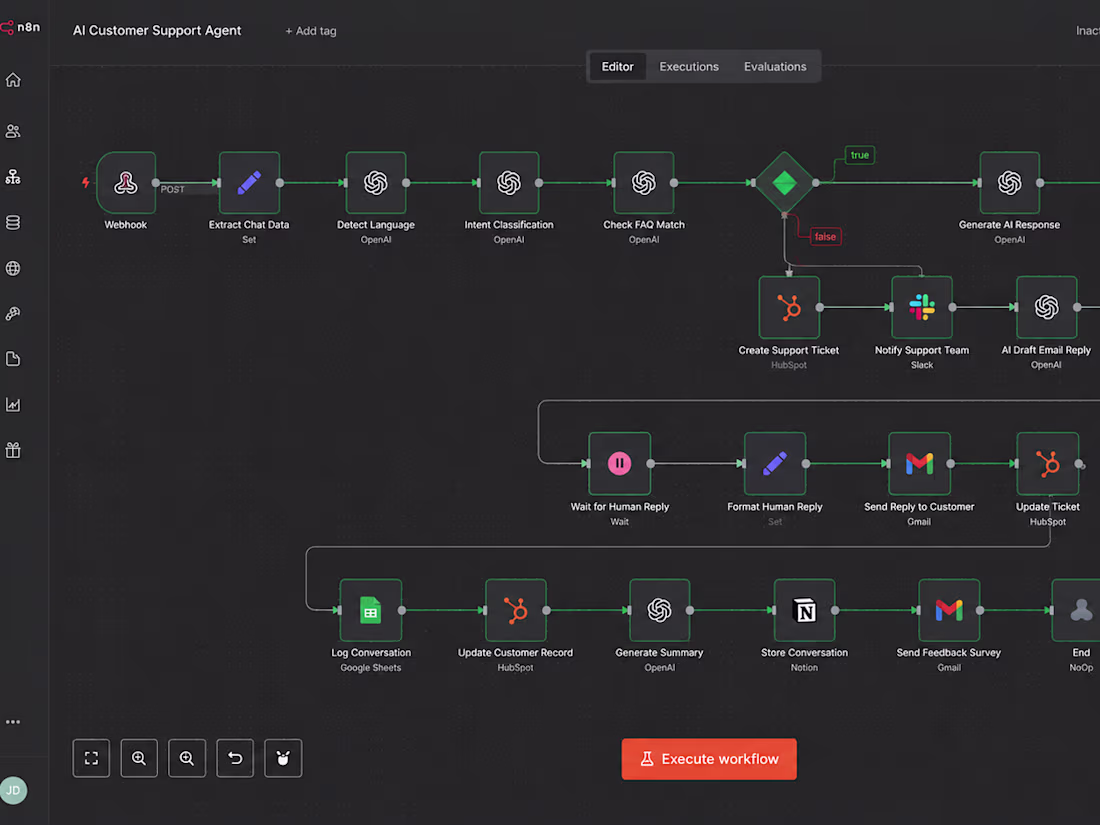Open the database sidebar icon
This screenshot has height=825, width=1100.
pyautogui.click(x=13, y=222)
